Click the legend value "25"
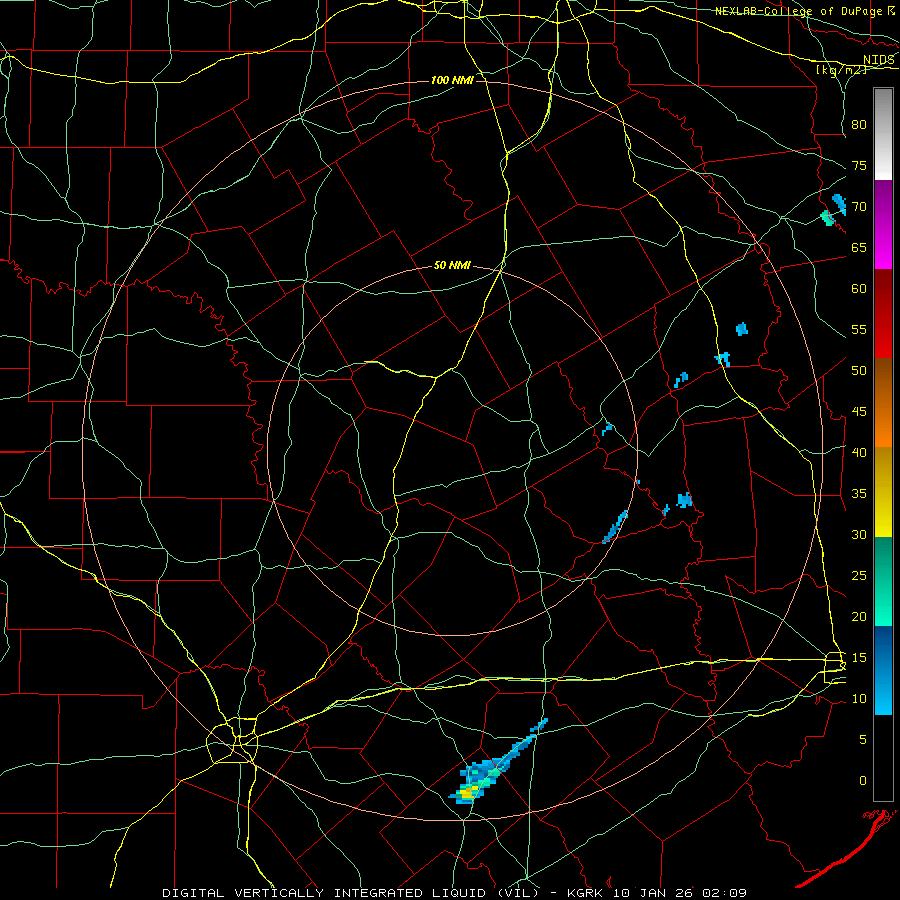Viewport: 900px width, 900px height. pos(859,576)
